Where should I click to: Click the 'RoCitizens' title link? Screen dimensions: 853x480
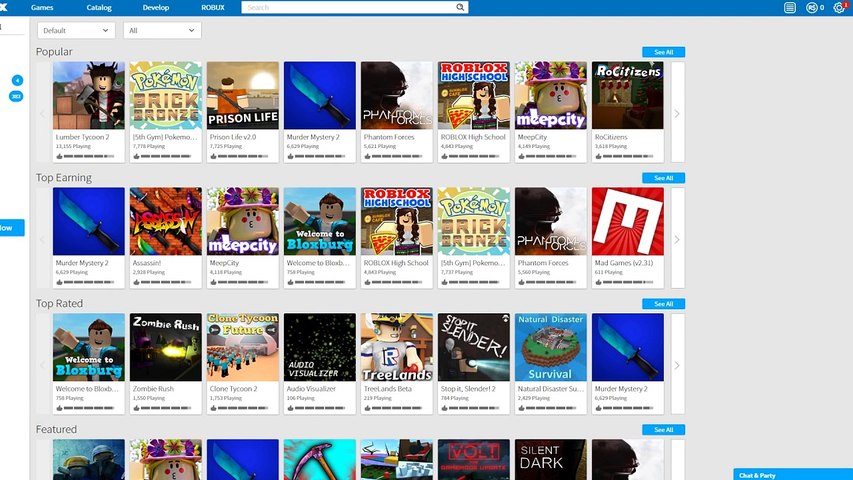click(611, 137)
